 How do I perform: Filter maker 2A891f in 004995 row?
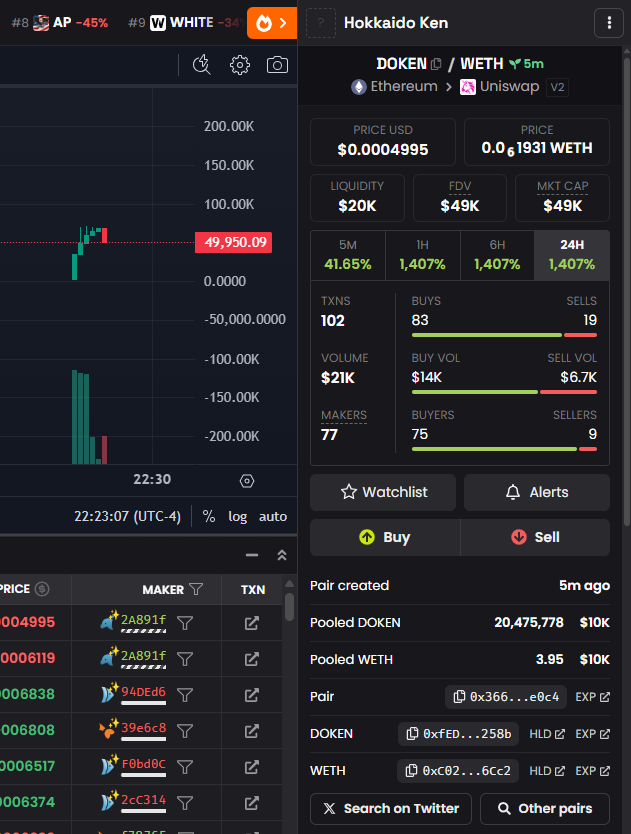(x=185, y=623)
